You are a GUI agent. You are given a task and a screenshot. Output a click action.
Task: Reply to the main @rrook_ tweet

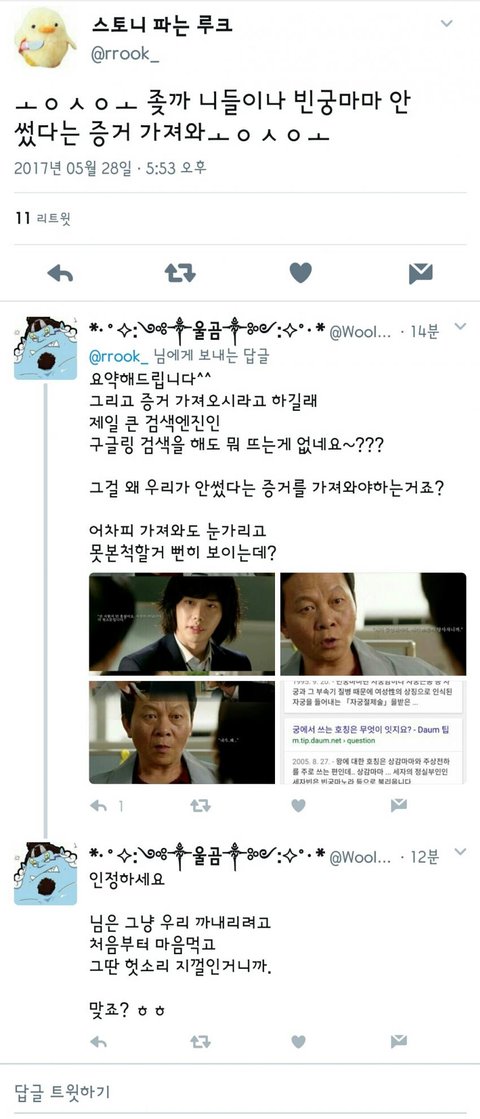point(60,273)
